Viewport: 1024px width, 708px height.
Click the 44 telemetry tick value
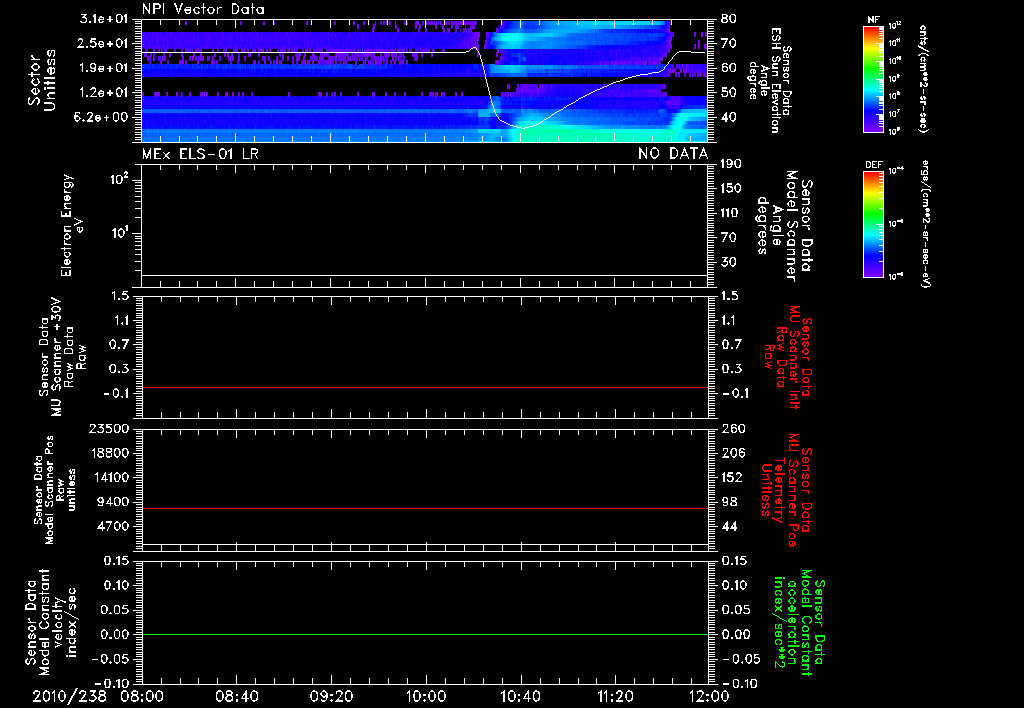tap(729, 526)
